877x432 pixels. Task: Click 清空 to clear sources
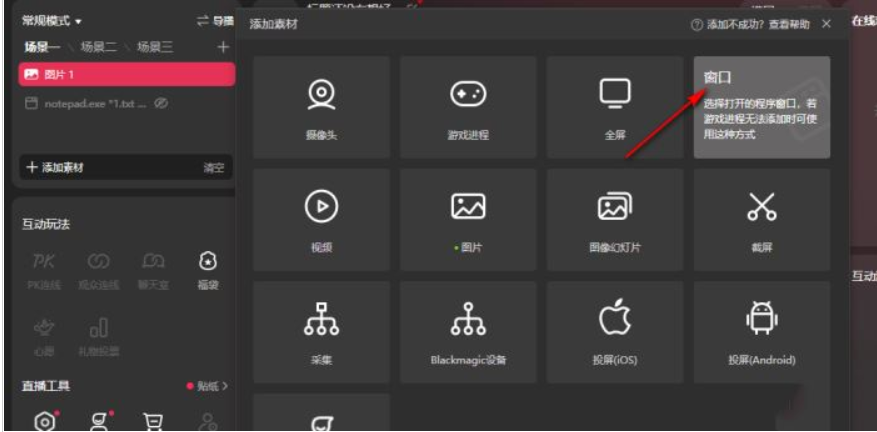pyautogui.click(x=214, y=167)
